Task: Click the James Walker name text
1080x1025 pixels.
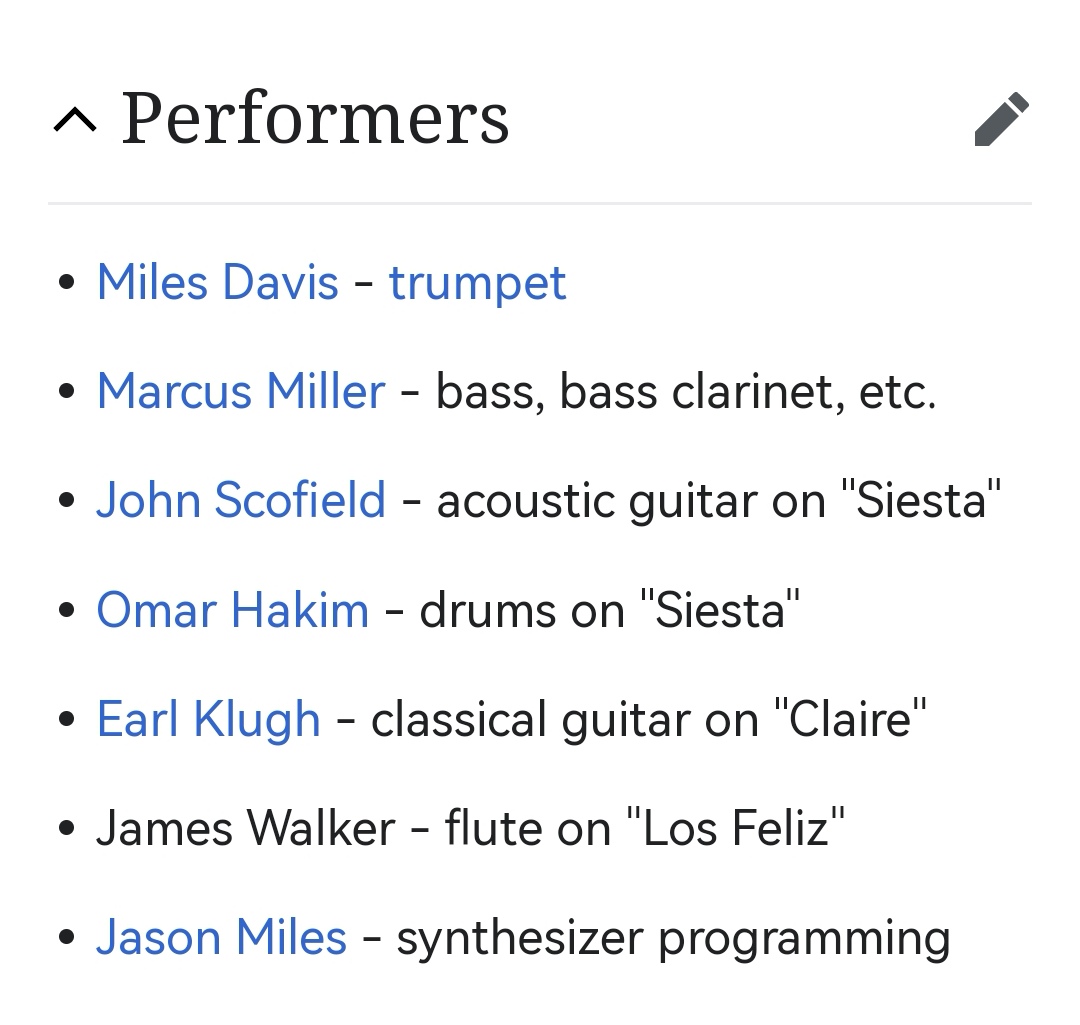Action: (245, 828)
